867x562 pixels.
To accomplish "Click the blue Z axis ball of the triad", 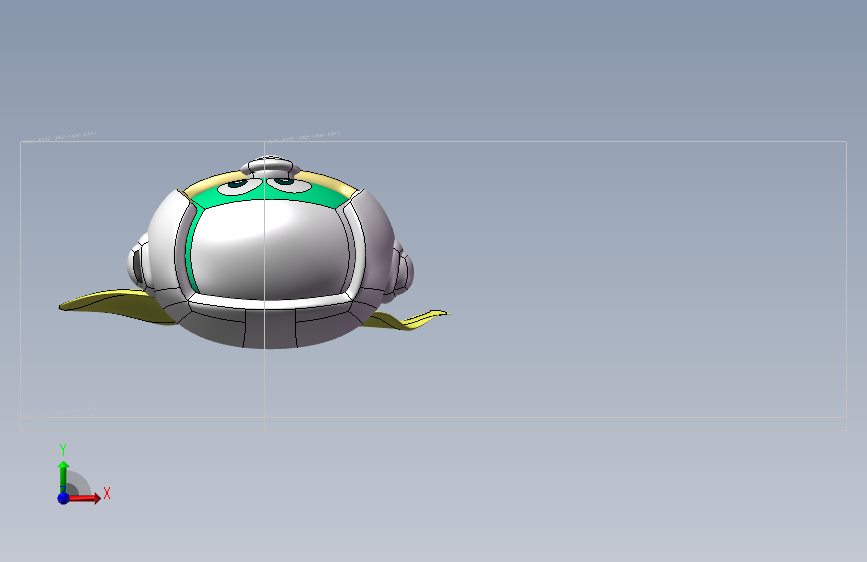I will coord(63,498).
